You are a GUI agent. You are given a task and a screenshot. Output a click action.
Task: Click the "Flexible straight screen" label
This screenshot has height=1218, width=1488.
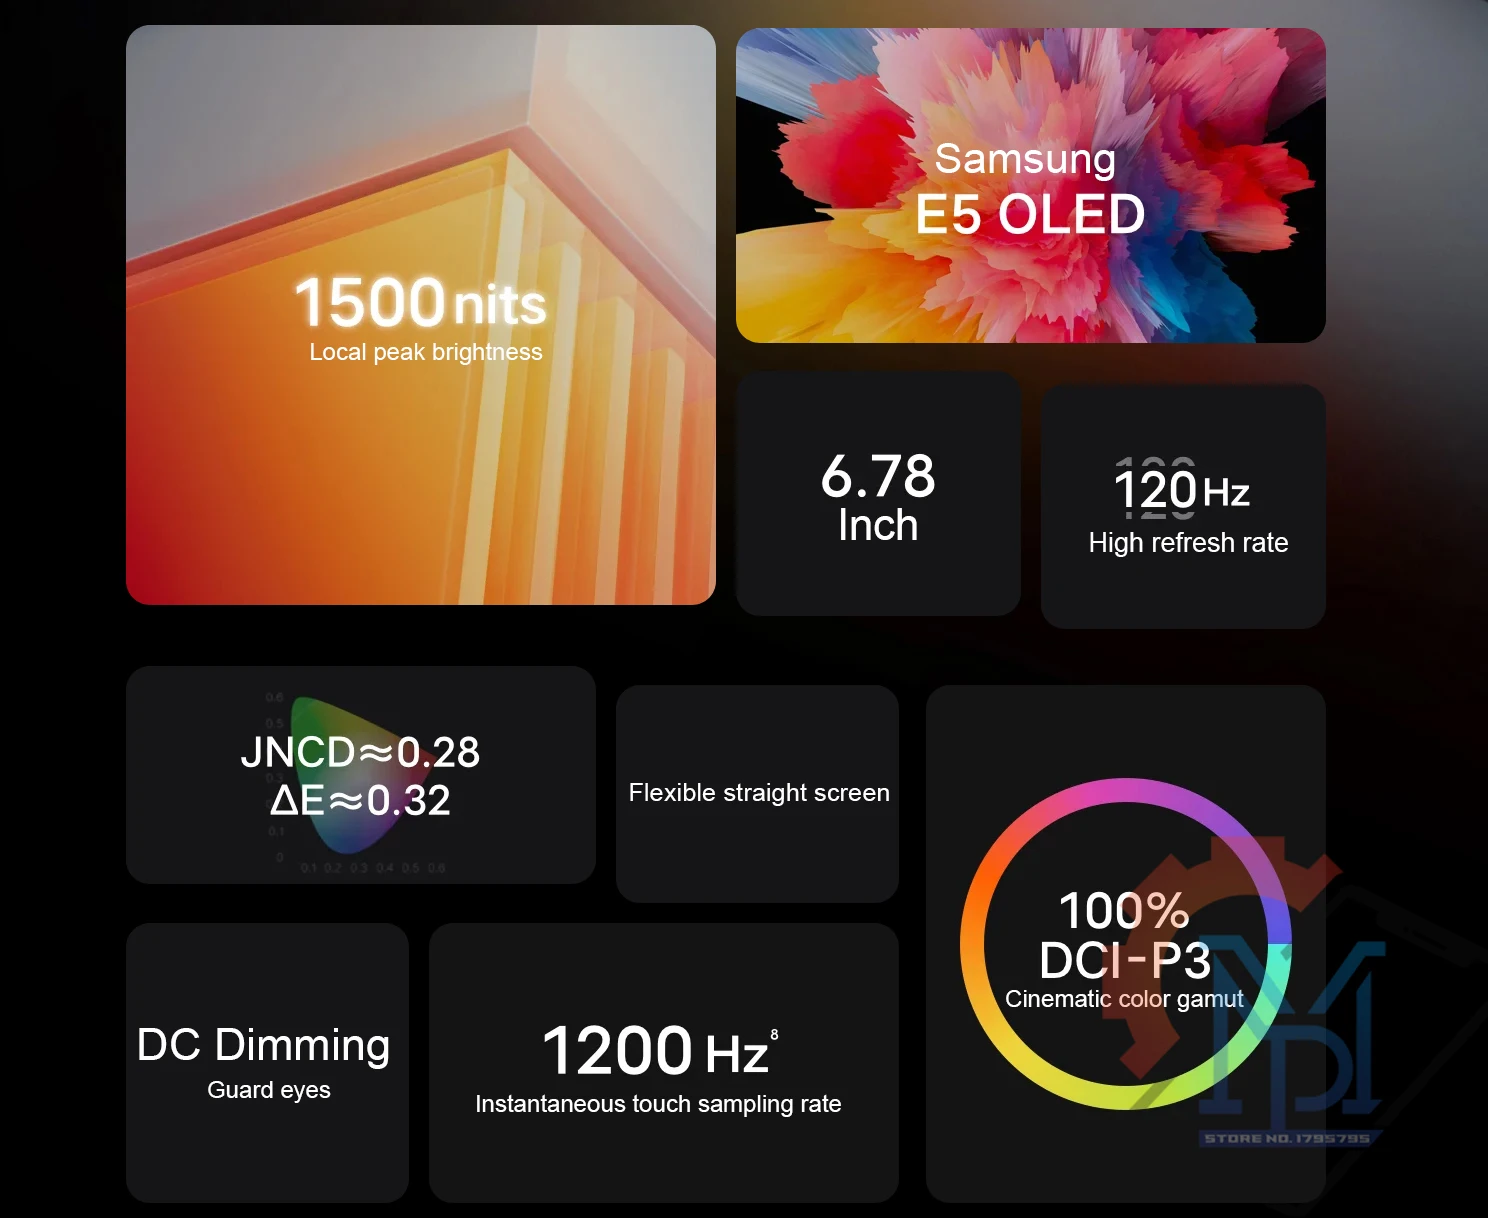click(759, 793)
